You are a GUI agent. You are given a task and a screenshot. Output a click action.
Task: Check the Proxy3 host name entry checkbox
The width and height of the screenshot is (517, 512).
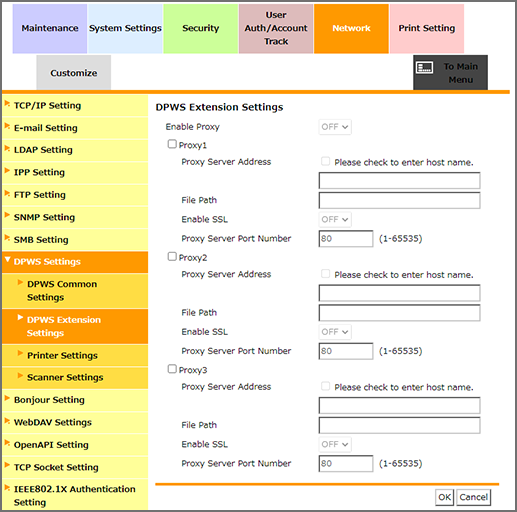[x=325, y=386]
